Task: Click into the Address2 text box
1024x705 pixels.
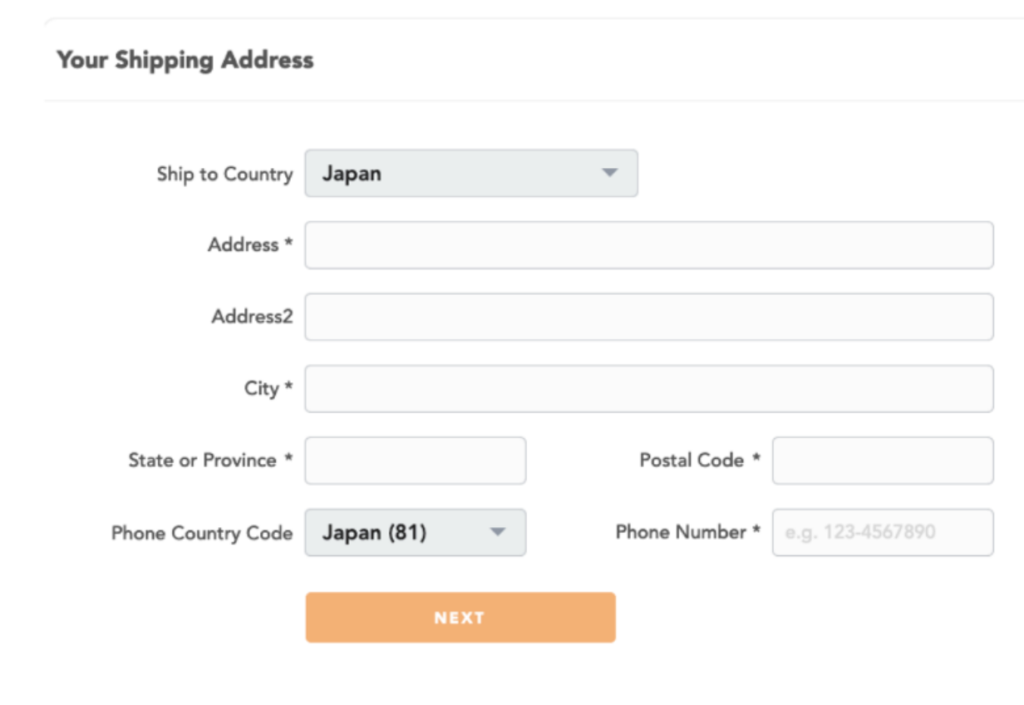Action: pyautogui.click(x=648, y=317)
